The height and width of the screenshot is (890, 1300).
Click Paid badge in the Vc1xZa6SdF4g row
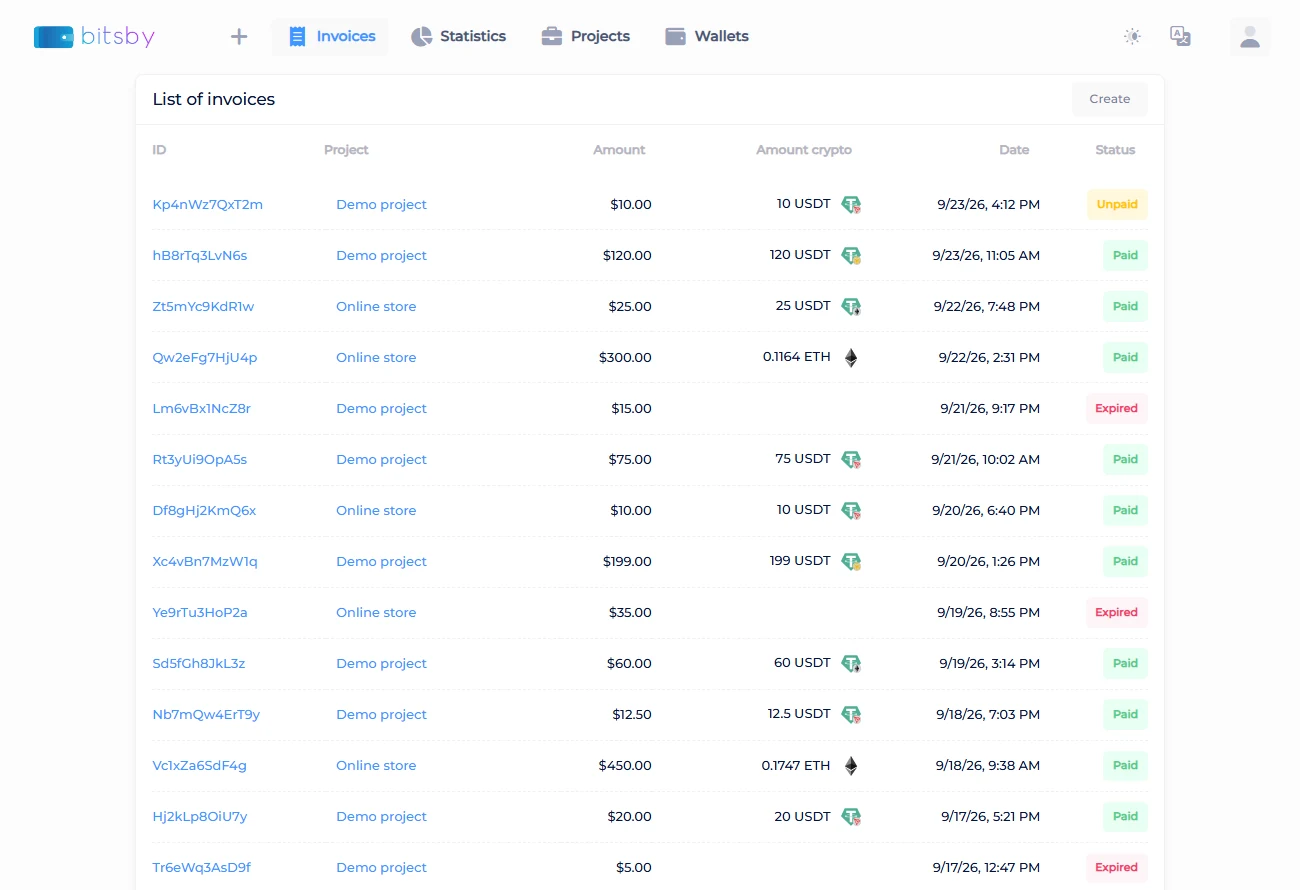[x=1125, y=766]
